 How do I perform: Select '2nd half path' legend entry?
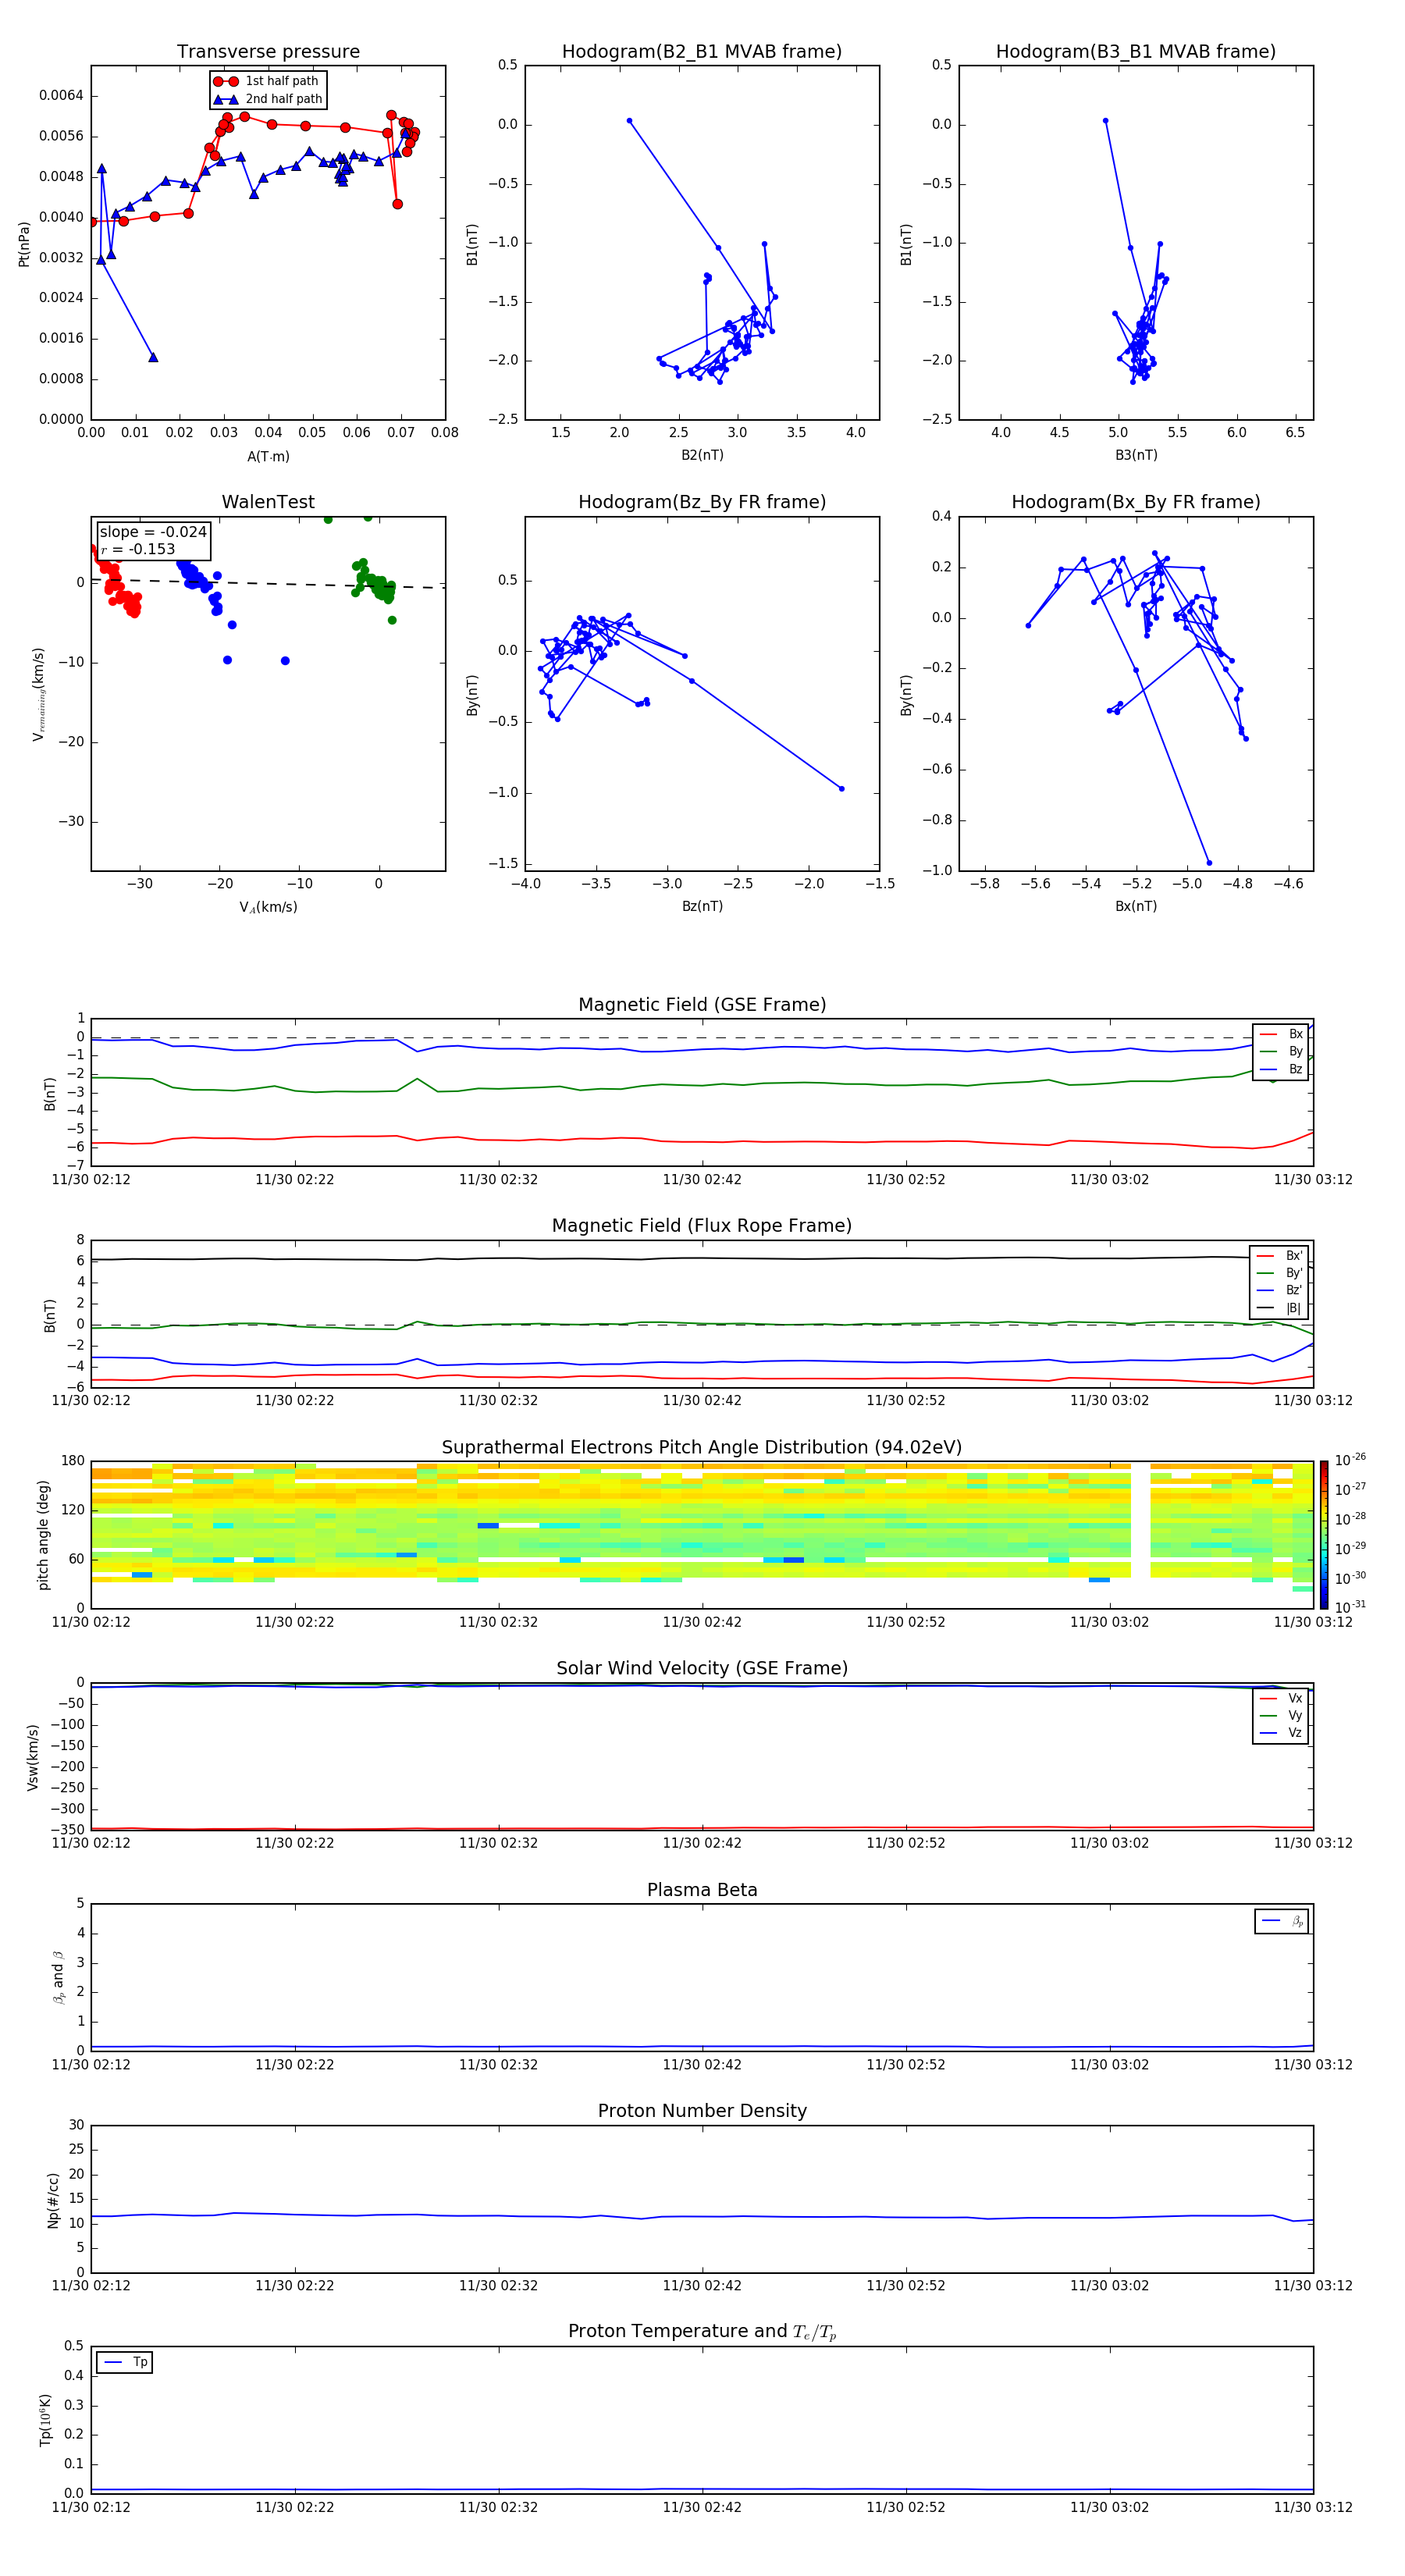(x=268, y=99)
